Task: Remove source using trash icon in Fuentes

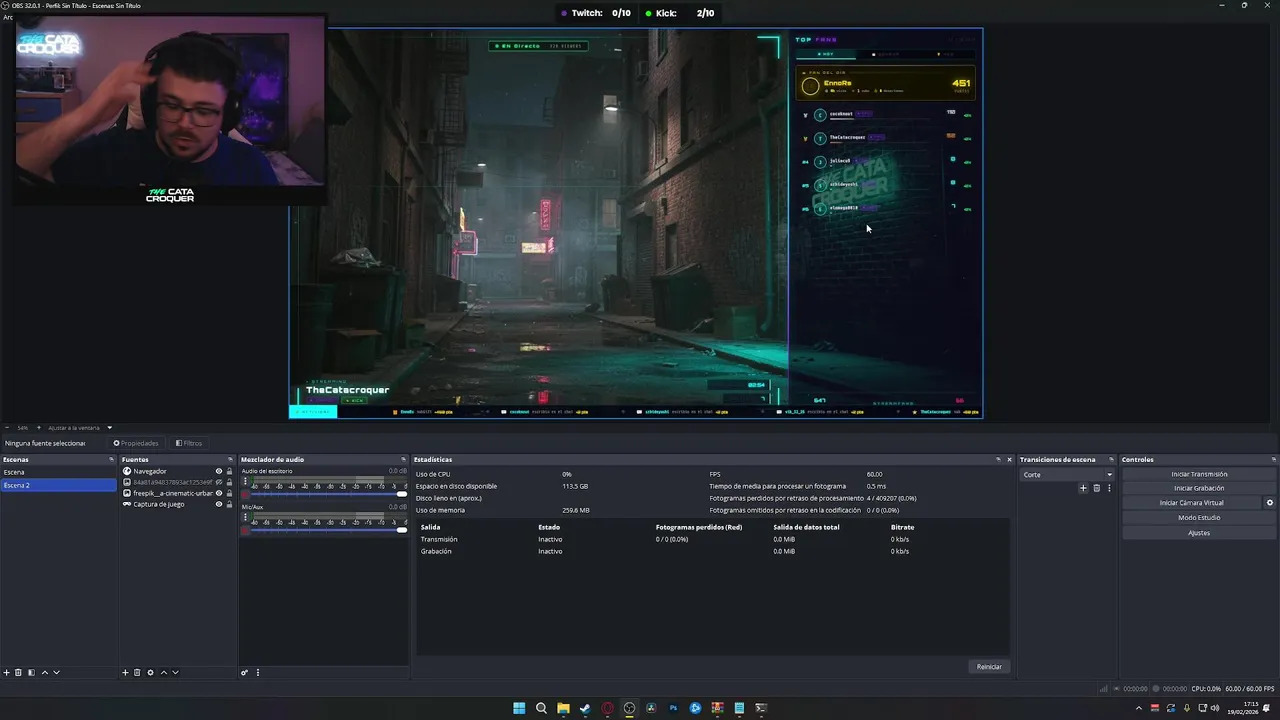Action: pos(137,672)
